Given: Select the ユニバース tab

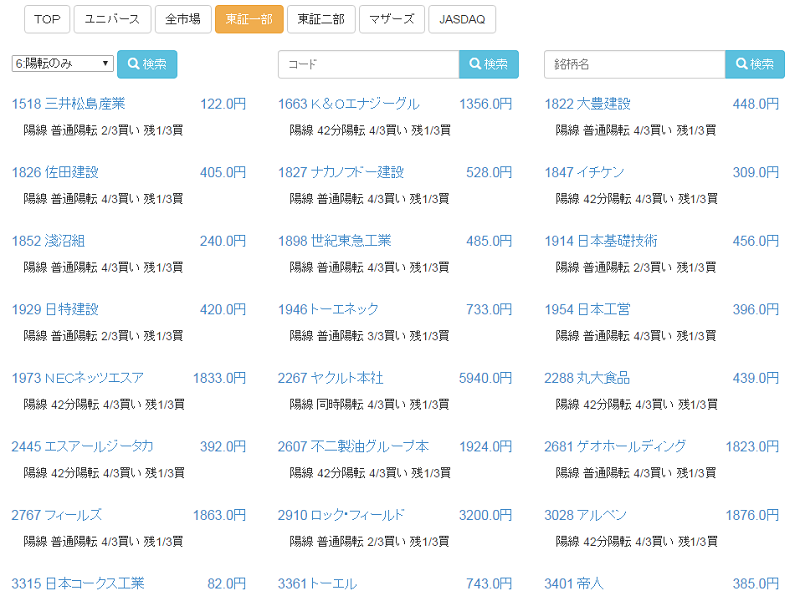Looking at the screenshot, I should [x=112, y=19].
